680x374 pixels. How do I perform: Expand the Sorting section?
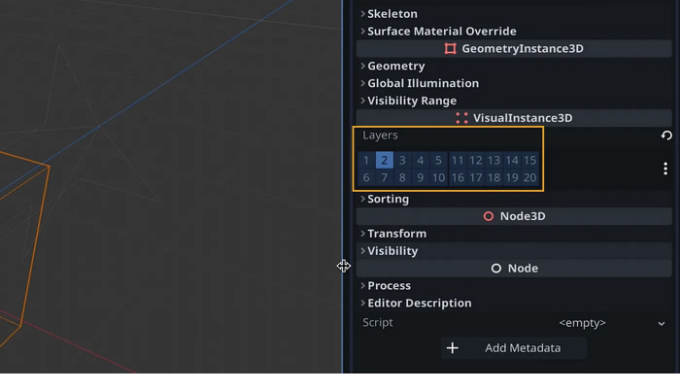(514, 199)
